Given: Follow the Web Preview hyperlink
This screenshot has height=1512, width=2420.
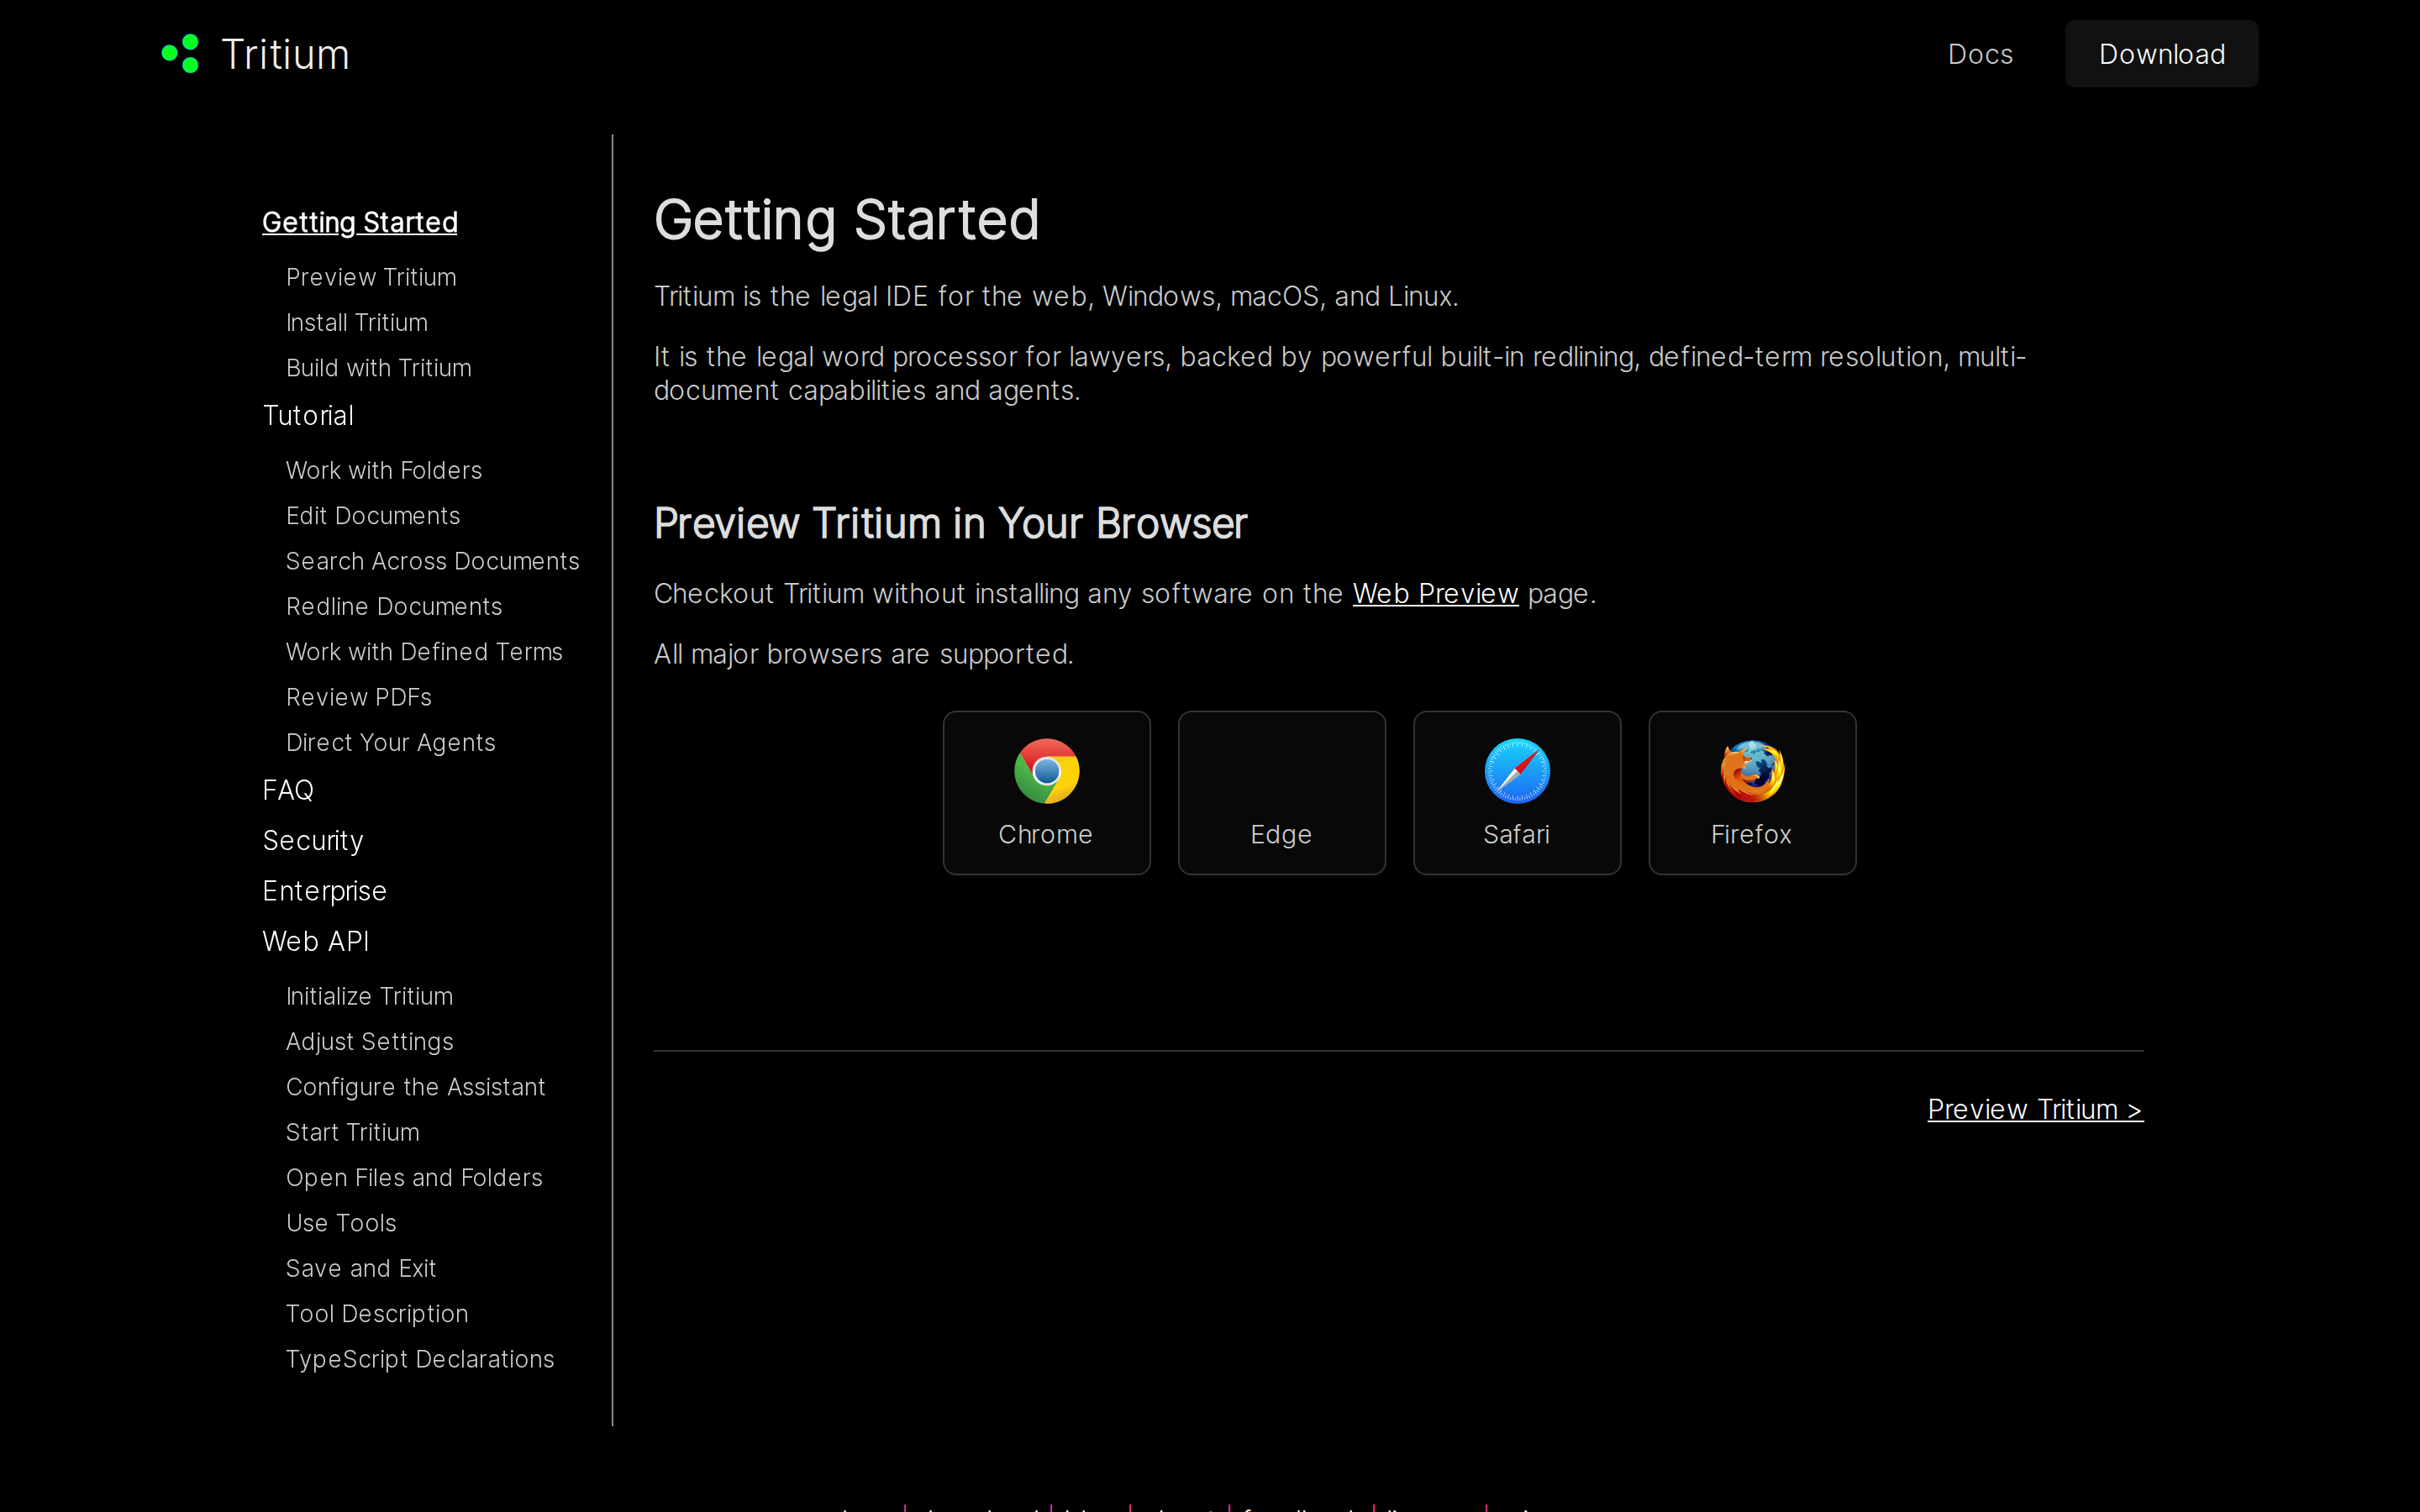Looking at the screenshot, I should [x=1435, y=594].
